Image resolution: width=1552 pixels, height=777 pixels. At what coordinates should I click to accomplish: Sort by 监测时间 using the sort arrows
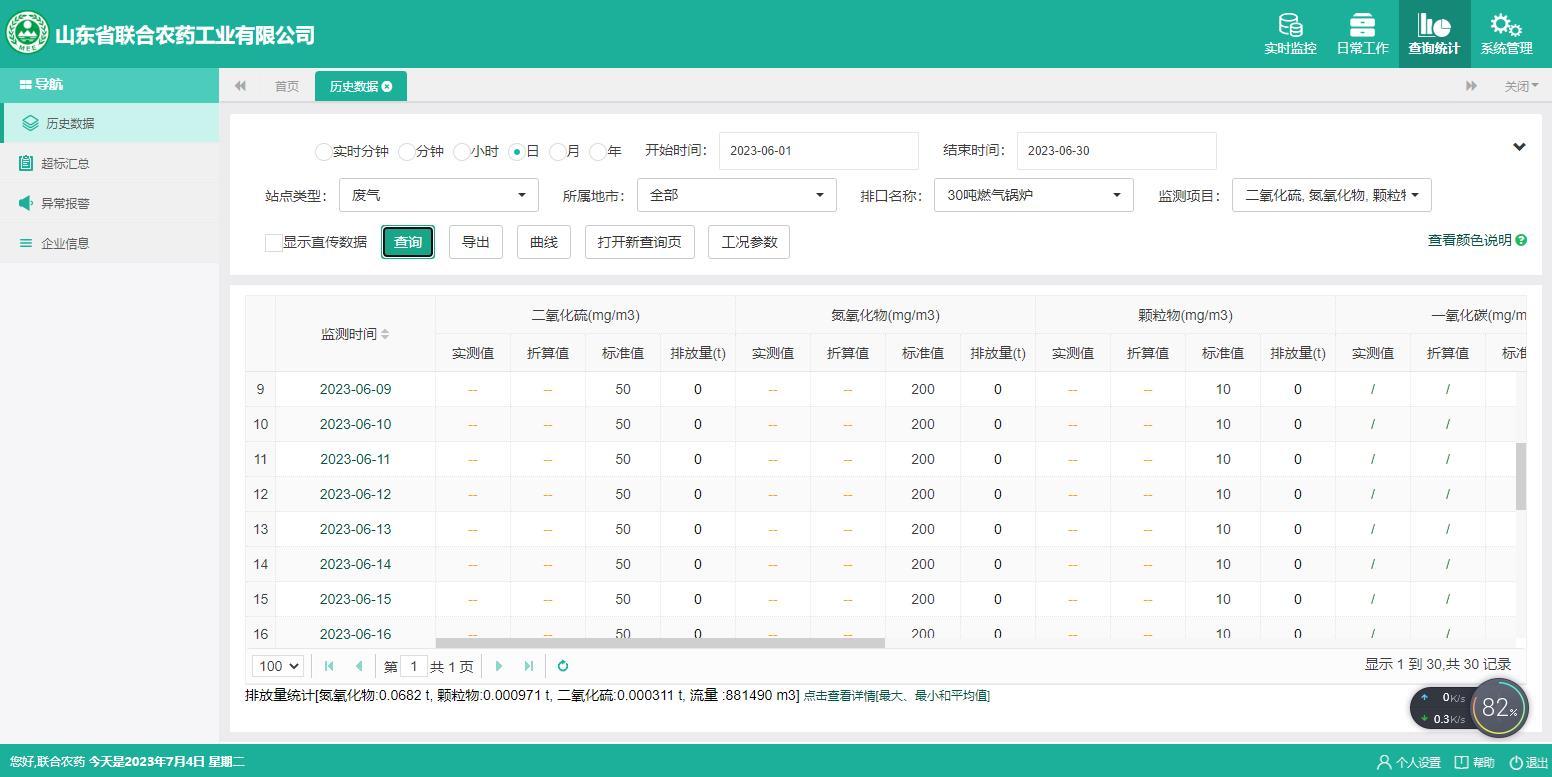click(x=385, y=334)
